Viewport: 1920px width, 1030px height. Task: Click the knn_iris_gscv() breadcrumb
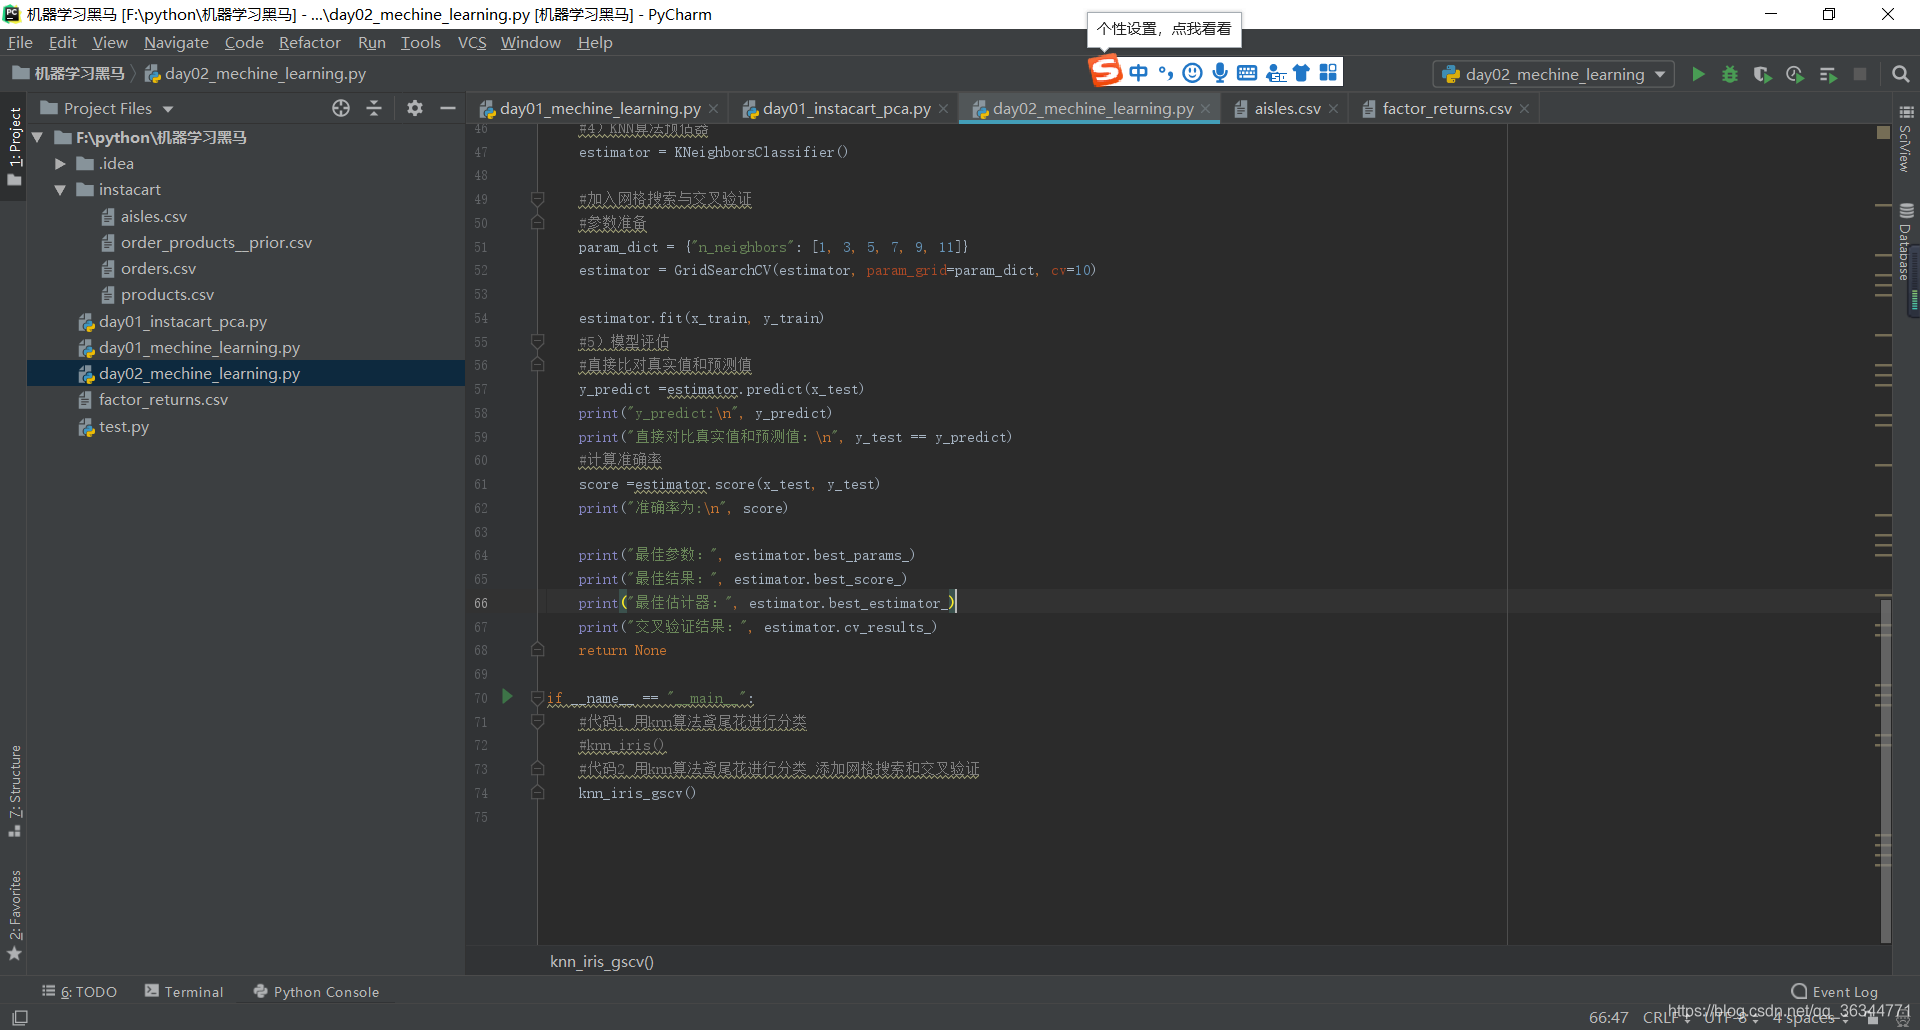(602, 961)
